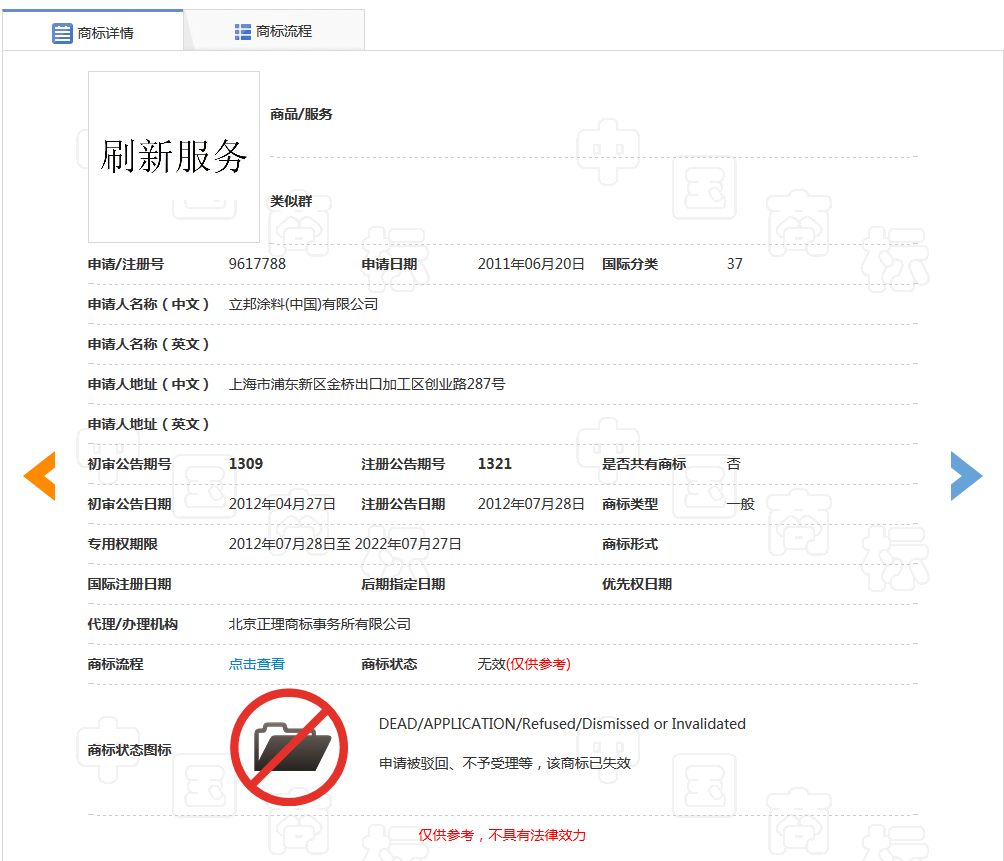The width and height of the screenshot is (1004, 861).
Task: Select address 上海市浦东新区金桥出口加工区创业路287号
Action: tap(367, 384)
